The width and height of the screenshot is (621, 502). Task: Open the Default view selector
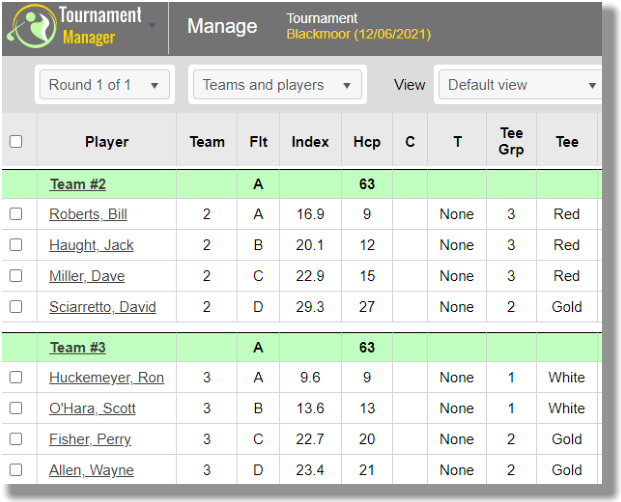coord(520,85)
